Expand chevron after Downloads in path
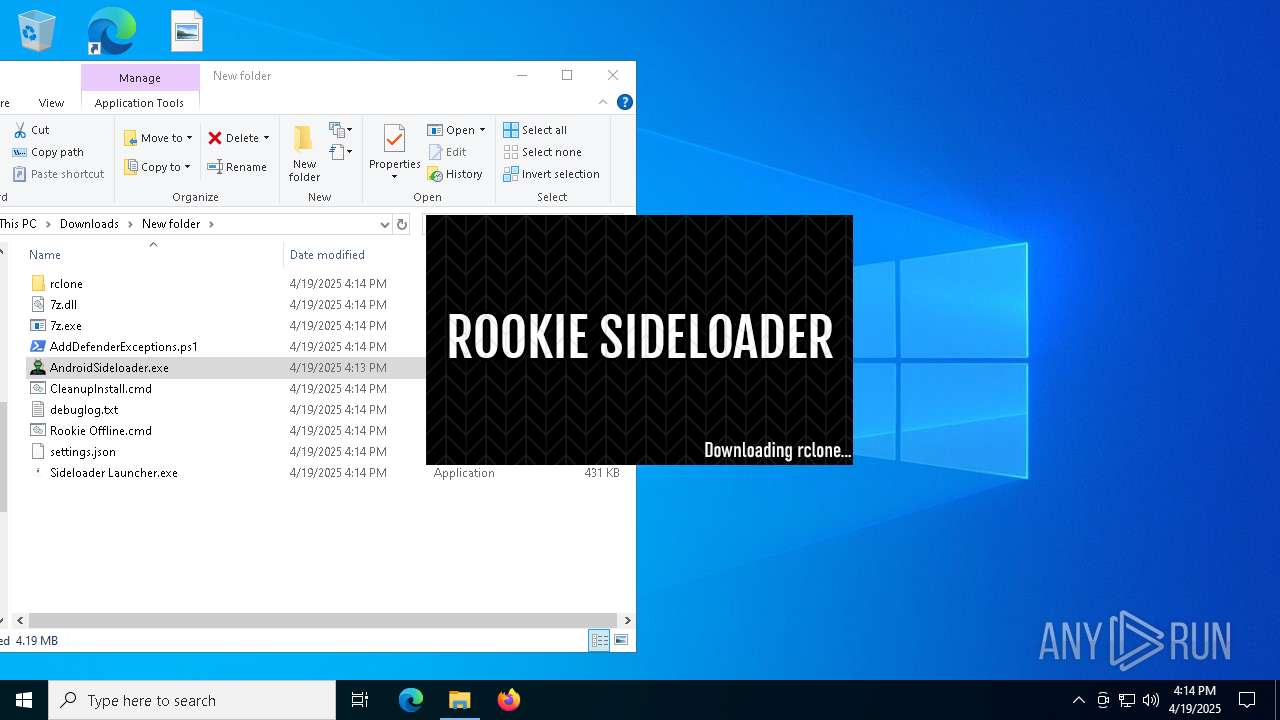1280x720 pixels. point(130,224)
